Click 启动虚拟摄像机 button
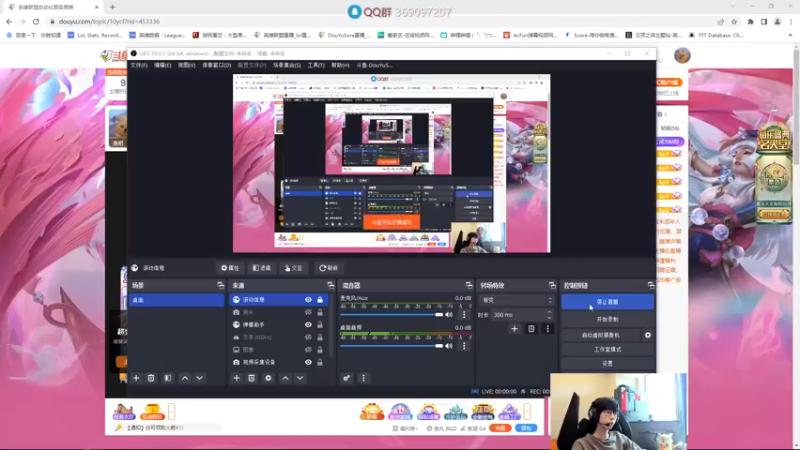This screenshot has width=800, height=450. click(601, 335)
